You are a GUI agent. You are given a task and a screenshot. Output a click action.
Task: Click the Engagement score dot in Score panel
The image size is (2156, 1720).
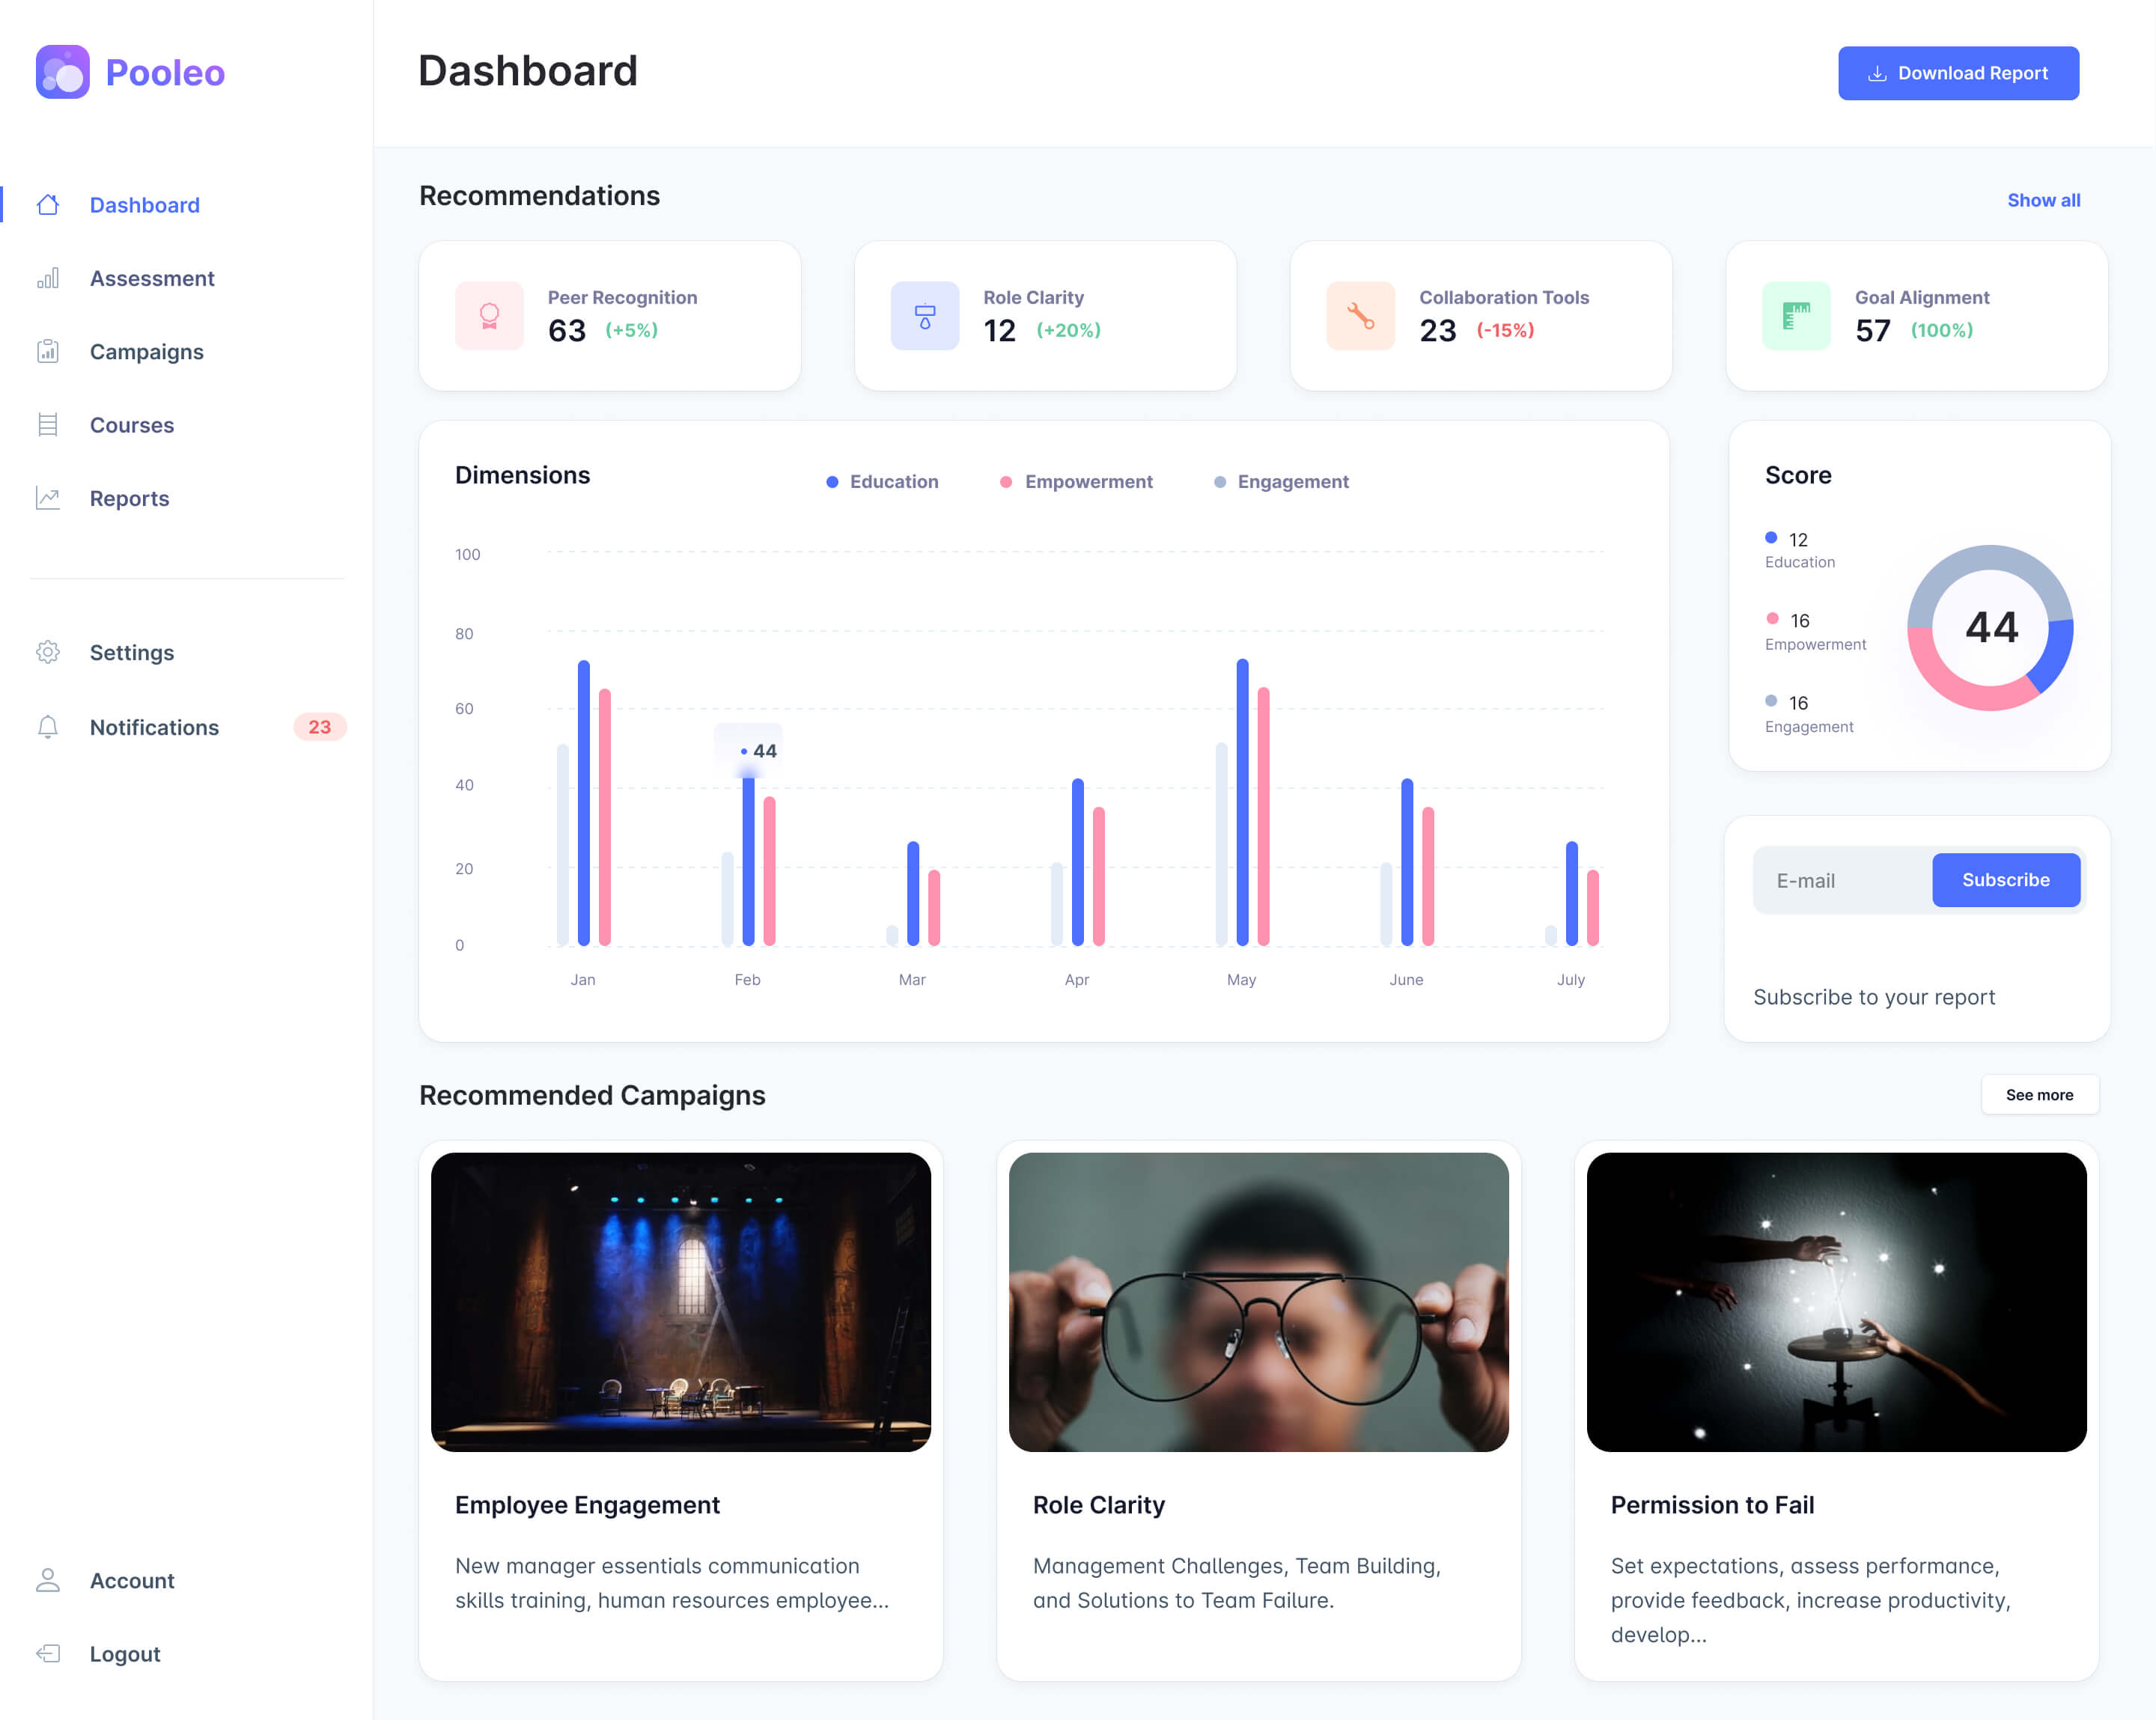coord(1771,701)
